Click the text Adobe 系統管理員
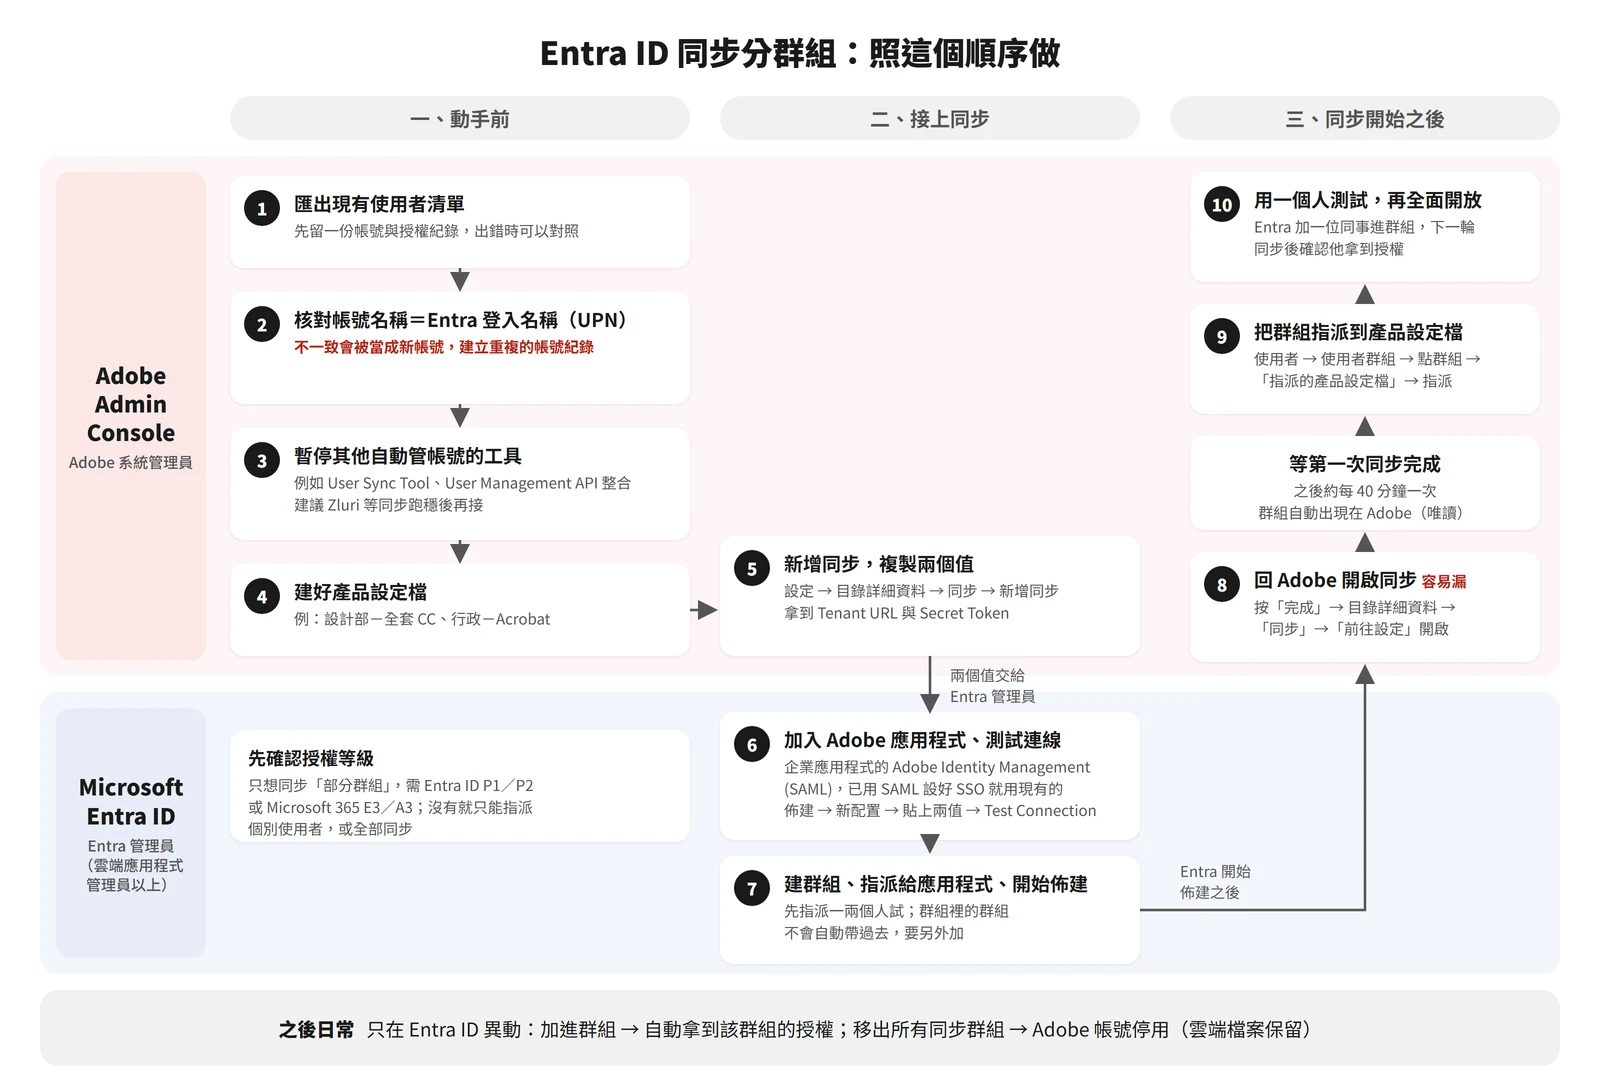The image size is (1600, 1090). click(x=131, y=462)
